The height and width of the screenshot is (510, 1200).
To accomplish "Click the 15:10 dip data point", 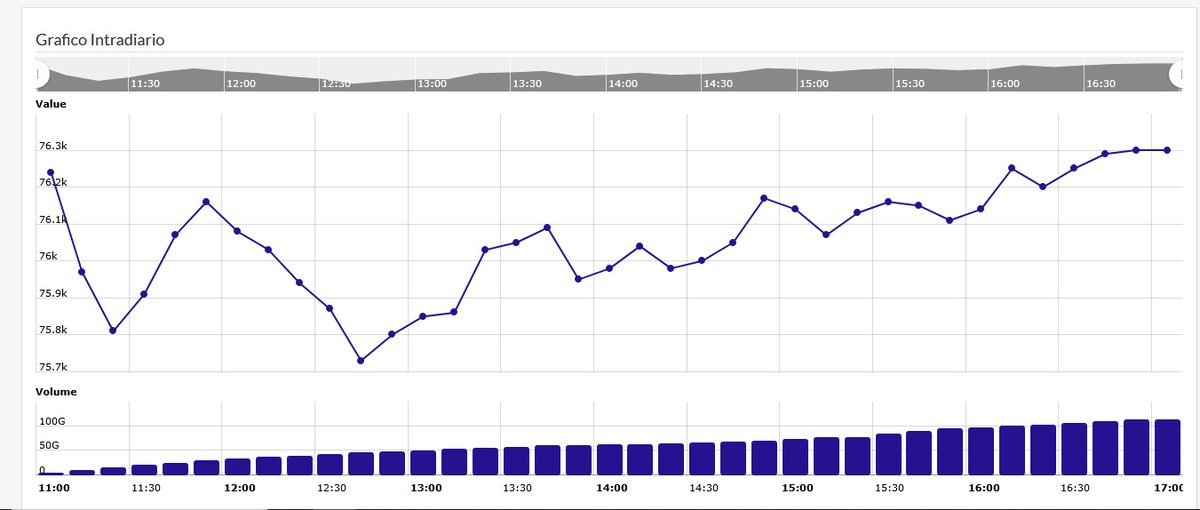I will point(826,235).
